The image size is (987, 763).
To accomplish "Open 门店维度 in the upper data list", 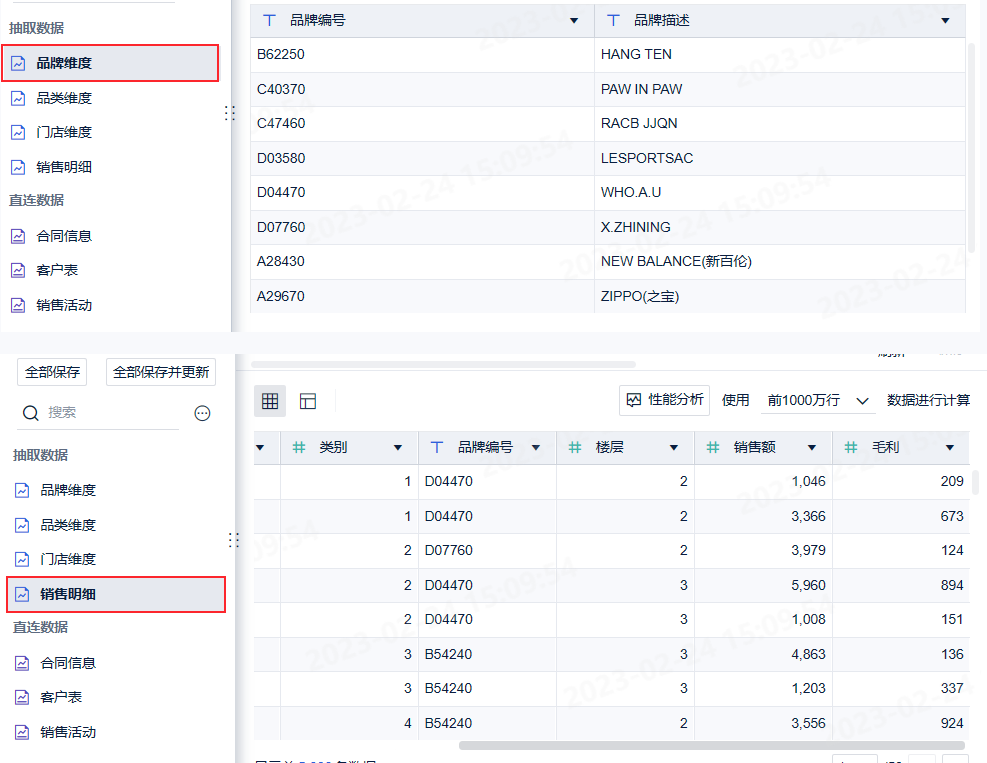I will point(64,132).
